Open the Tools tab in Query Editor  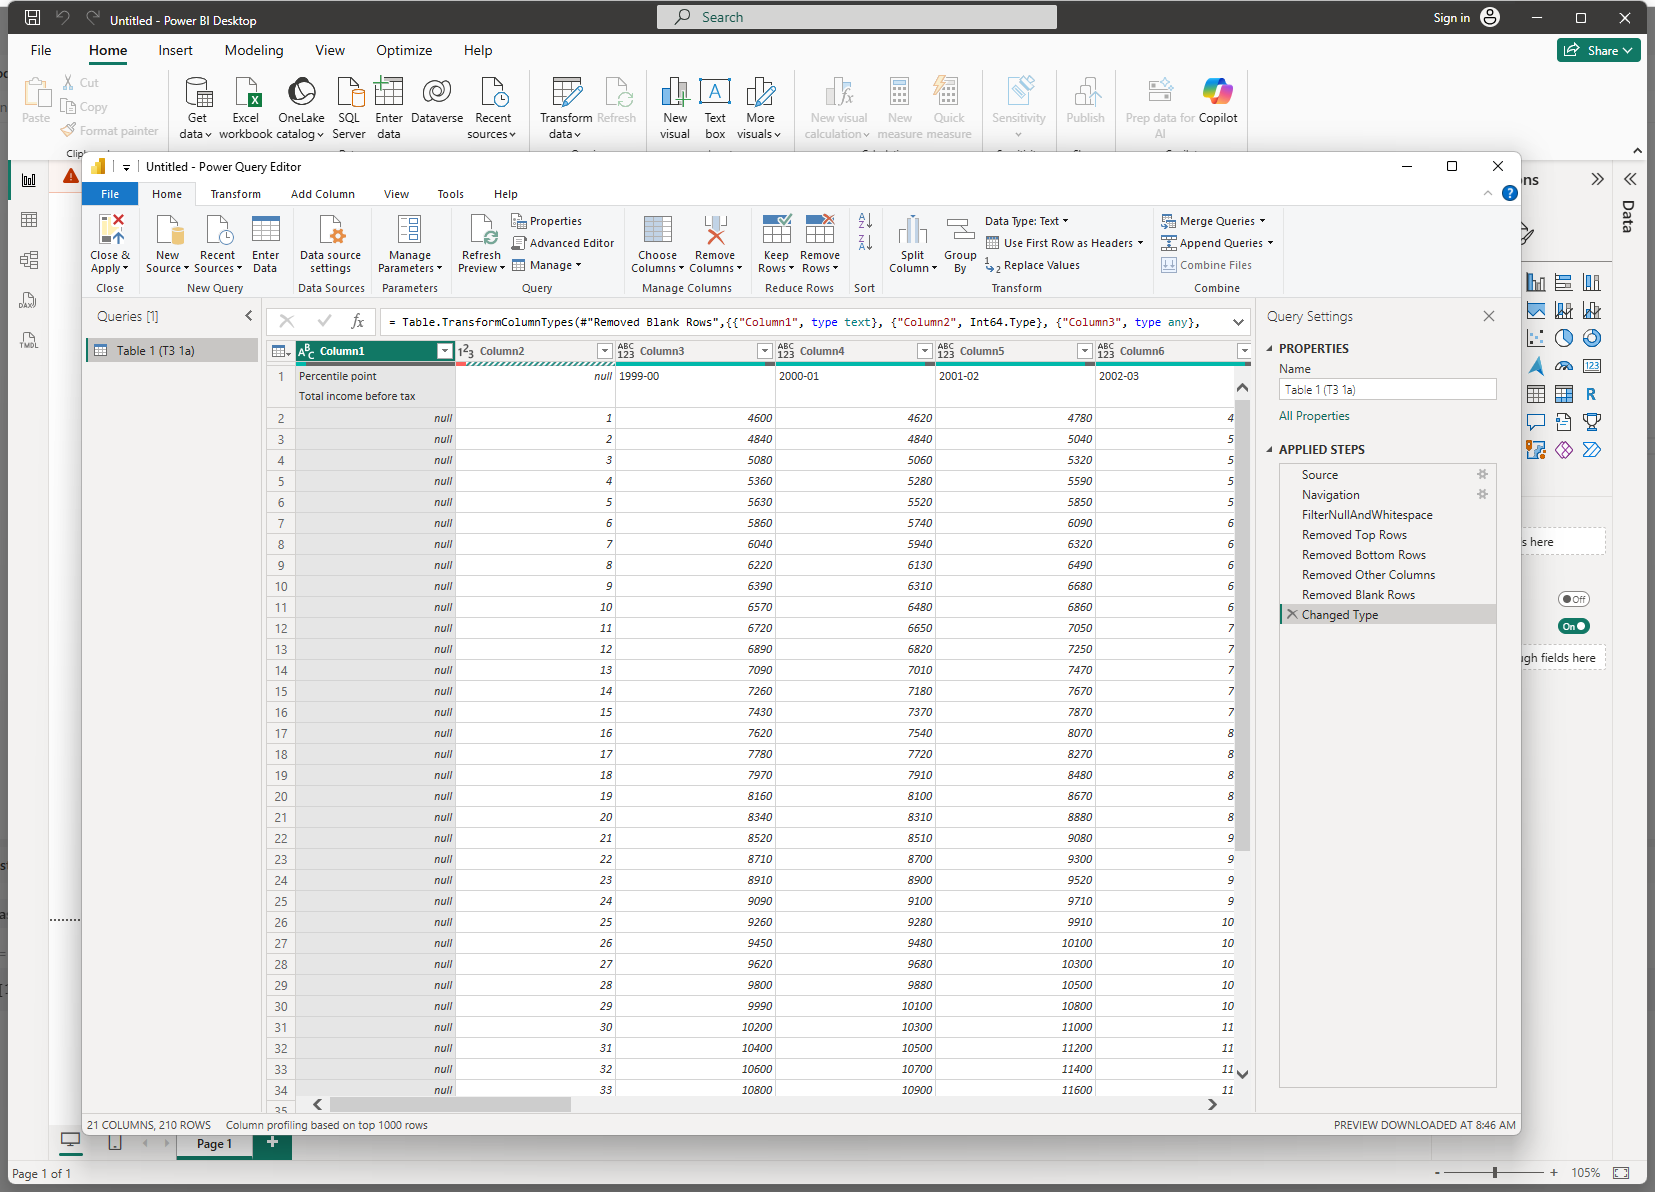tap(451, 194)
